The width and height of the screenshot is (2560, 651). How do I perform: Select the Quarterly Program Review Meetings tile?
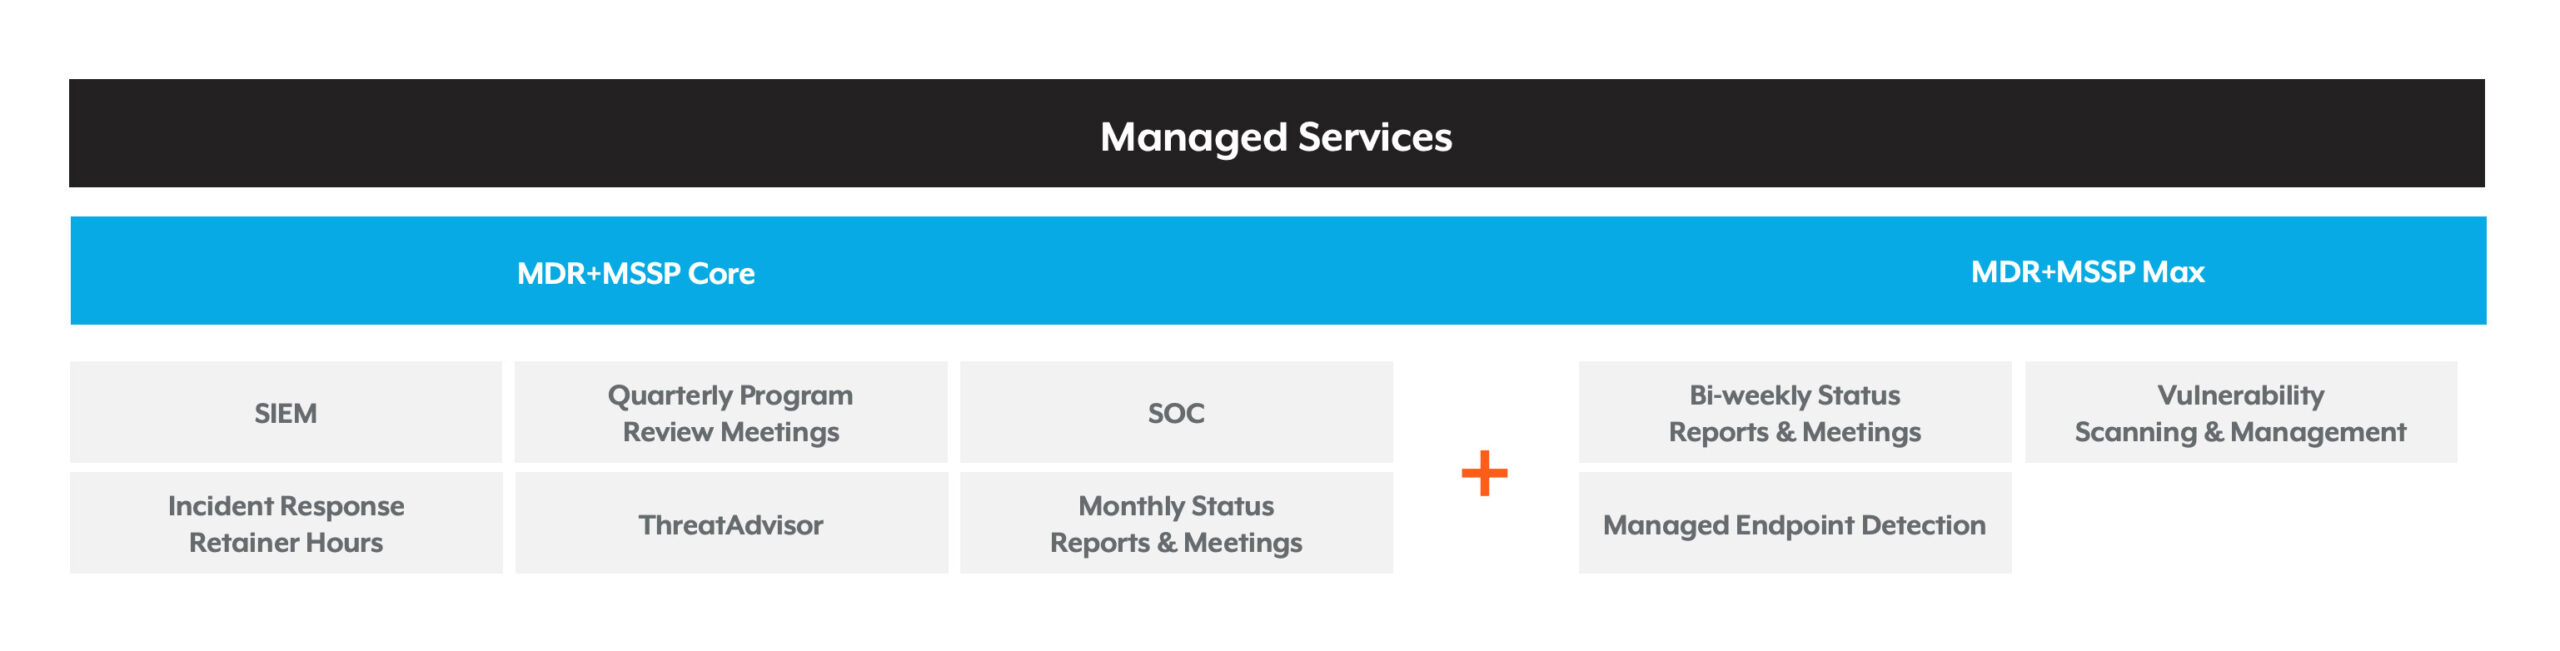[x=731, y=412]
